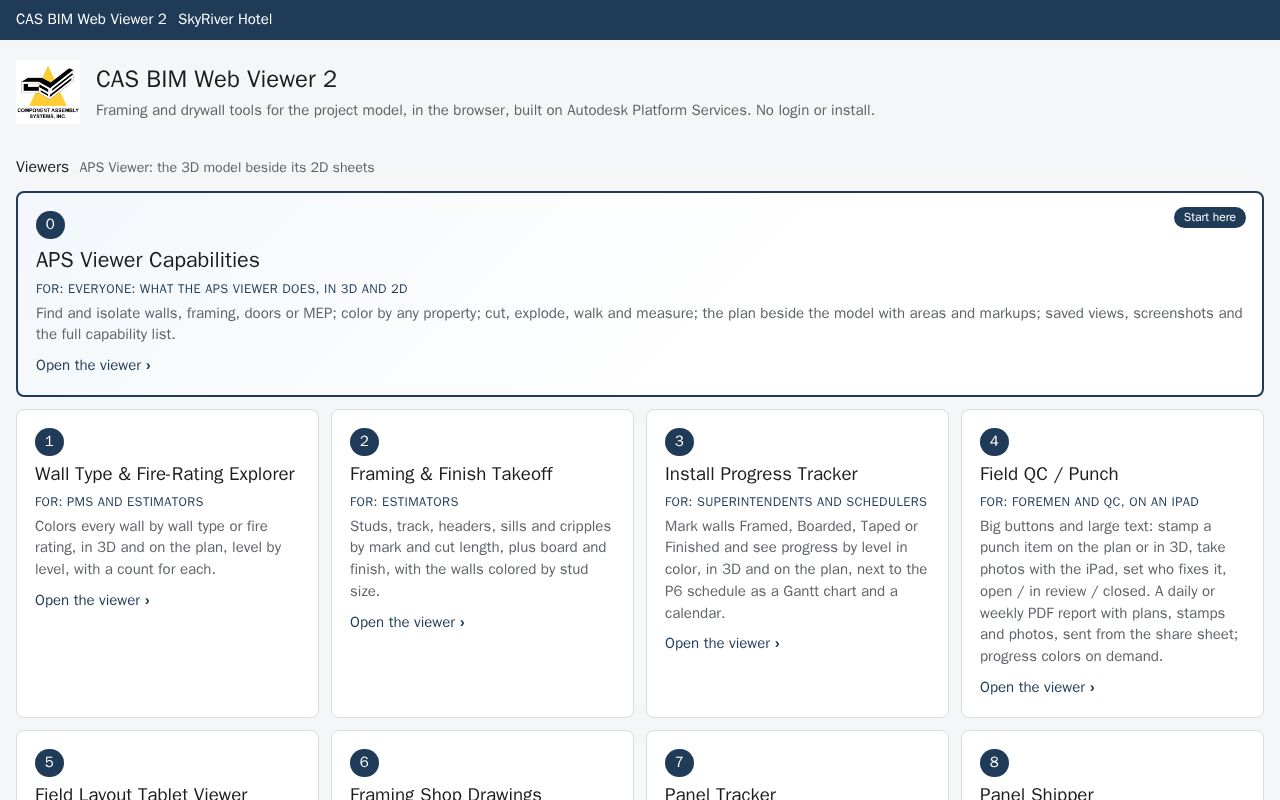Click the number 5 badge on Field Layout card
The width and height of the screenshot is (1280, 800).
(49, 763)
